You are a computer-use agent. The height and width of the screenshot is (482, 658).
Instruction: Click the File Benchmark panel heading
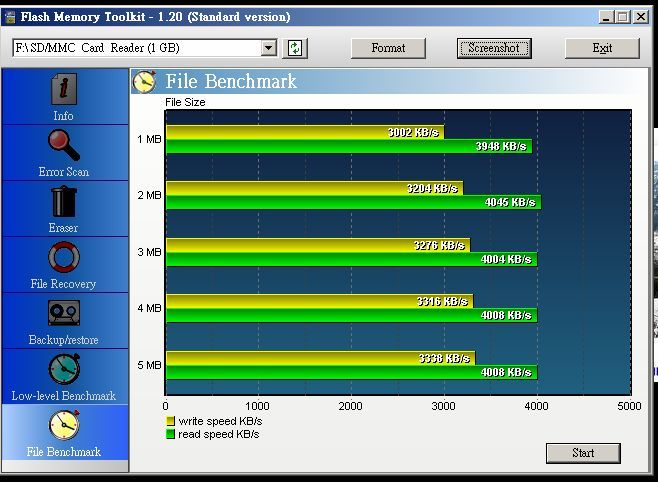231,81
